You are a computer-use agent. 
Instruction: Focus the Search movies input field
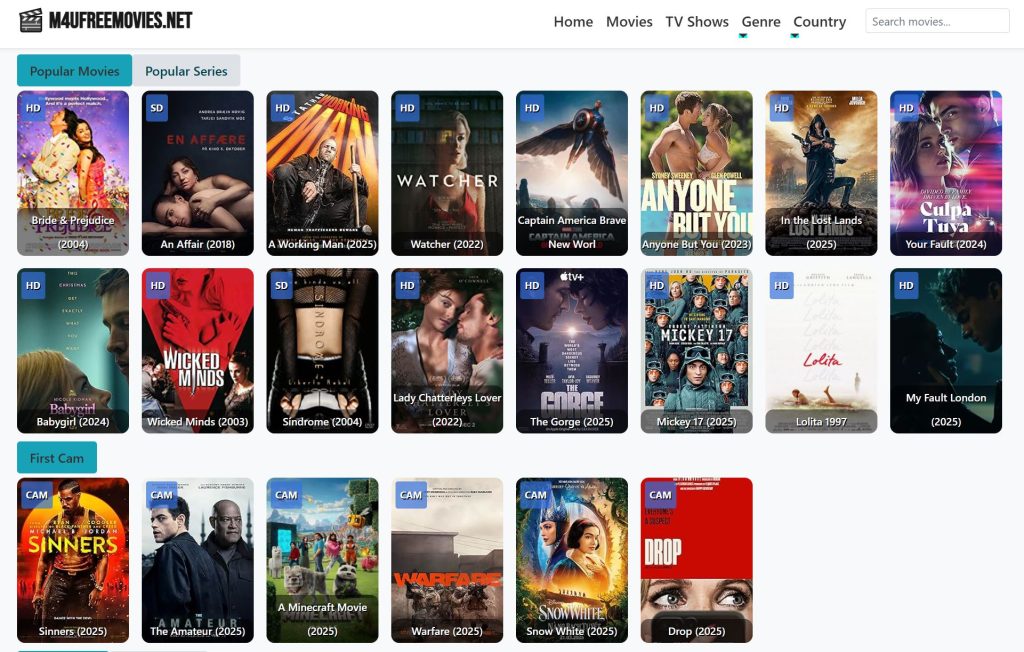937,21
